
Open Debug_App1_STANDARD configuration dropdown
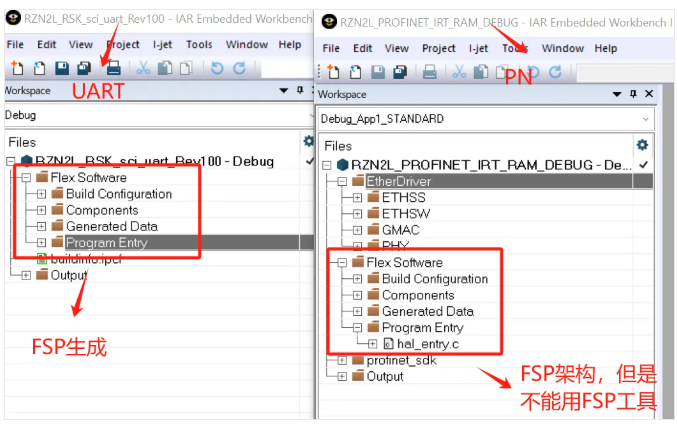click(645, 119)
